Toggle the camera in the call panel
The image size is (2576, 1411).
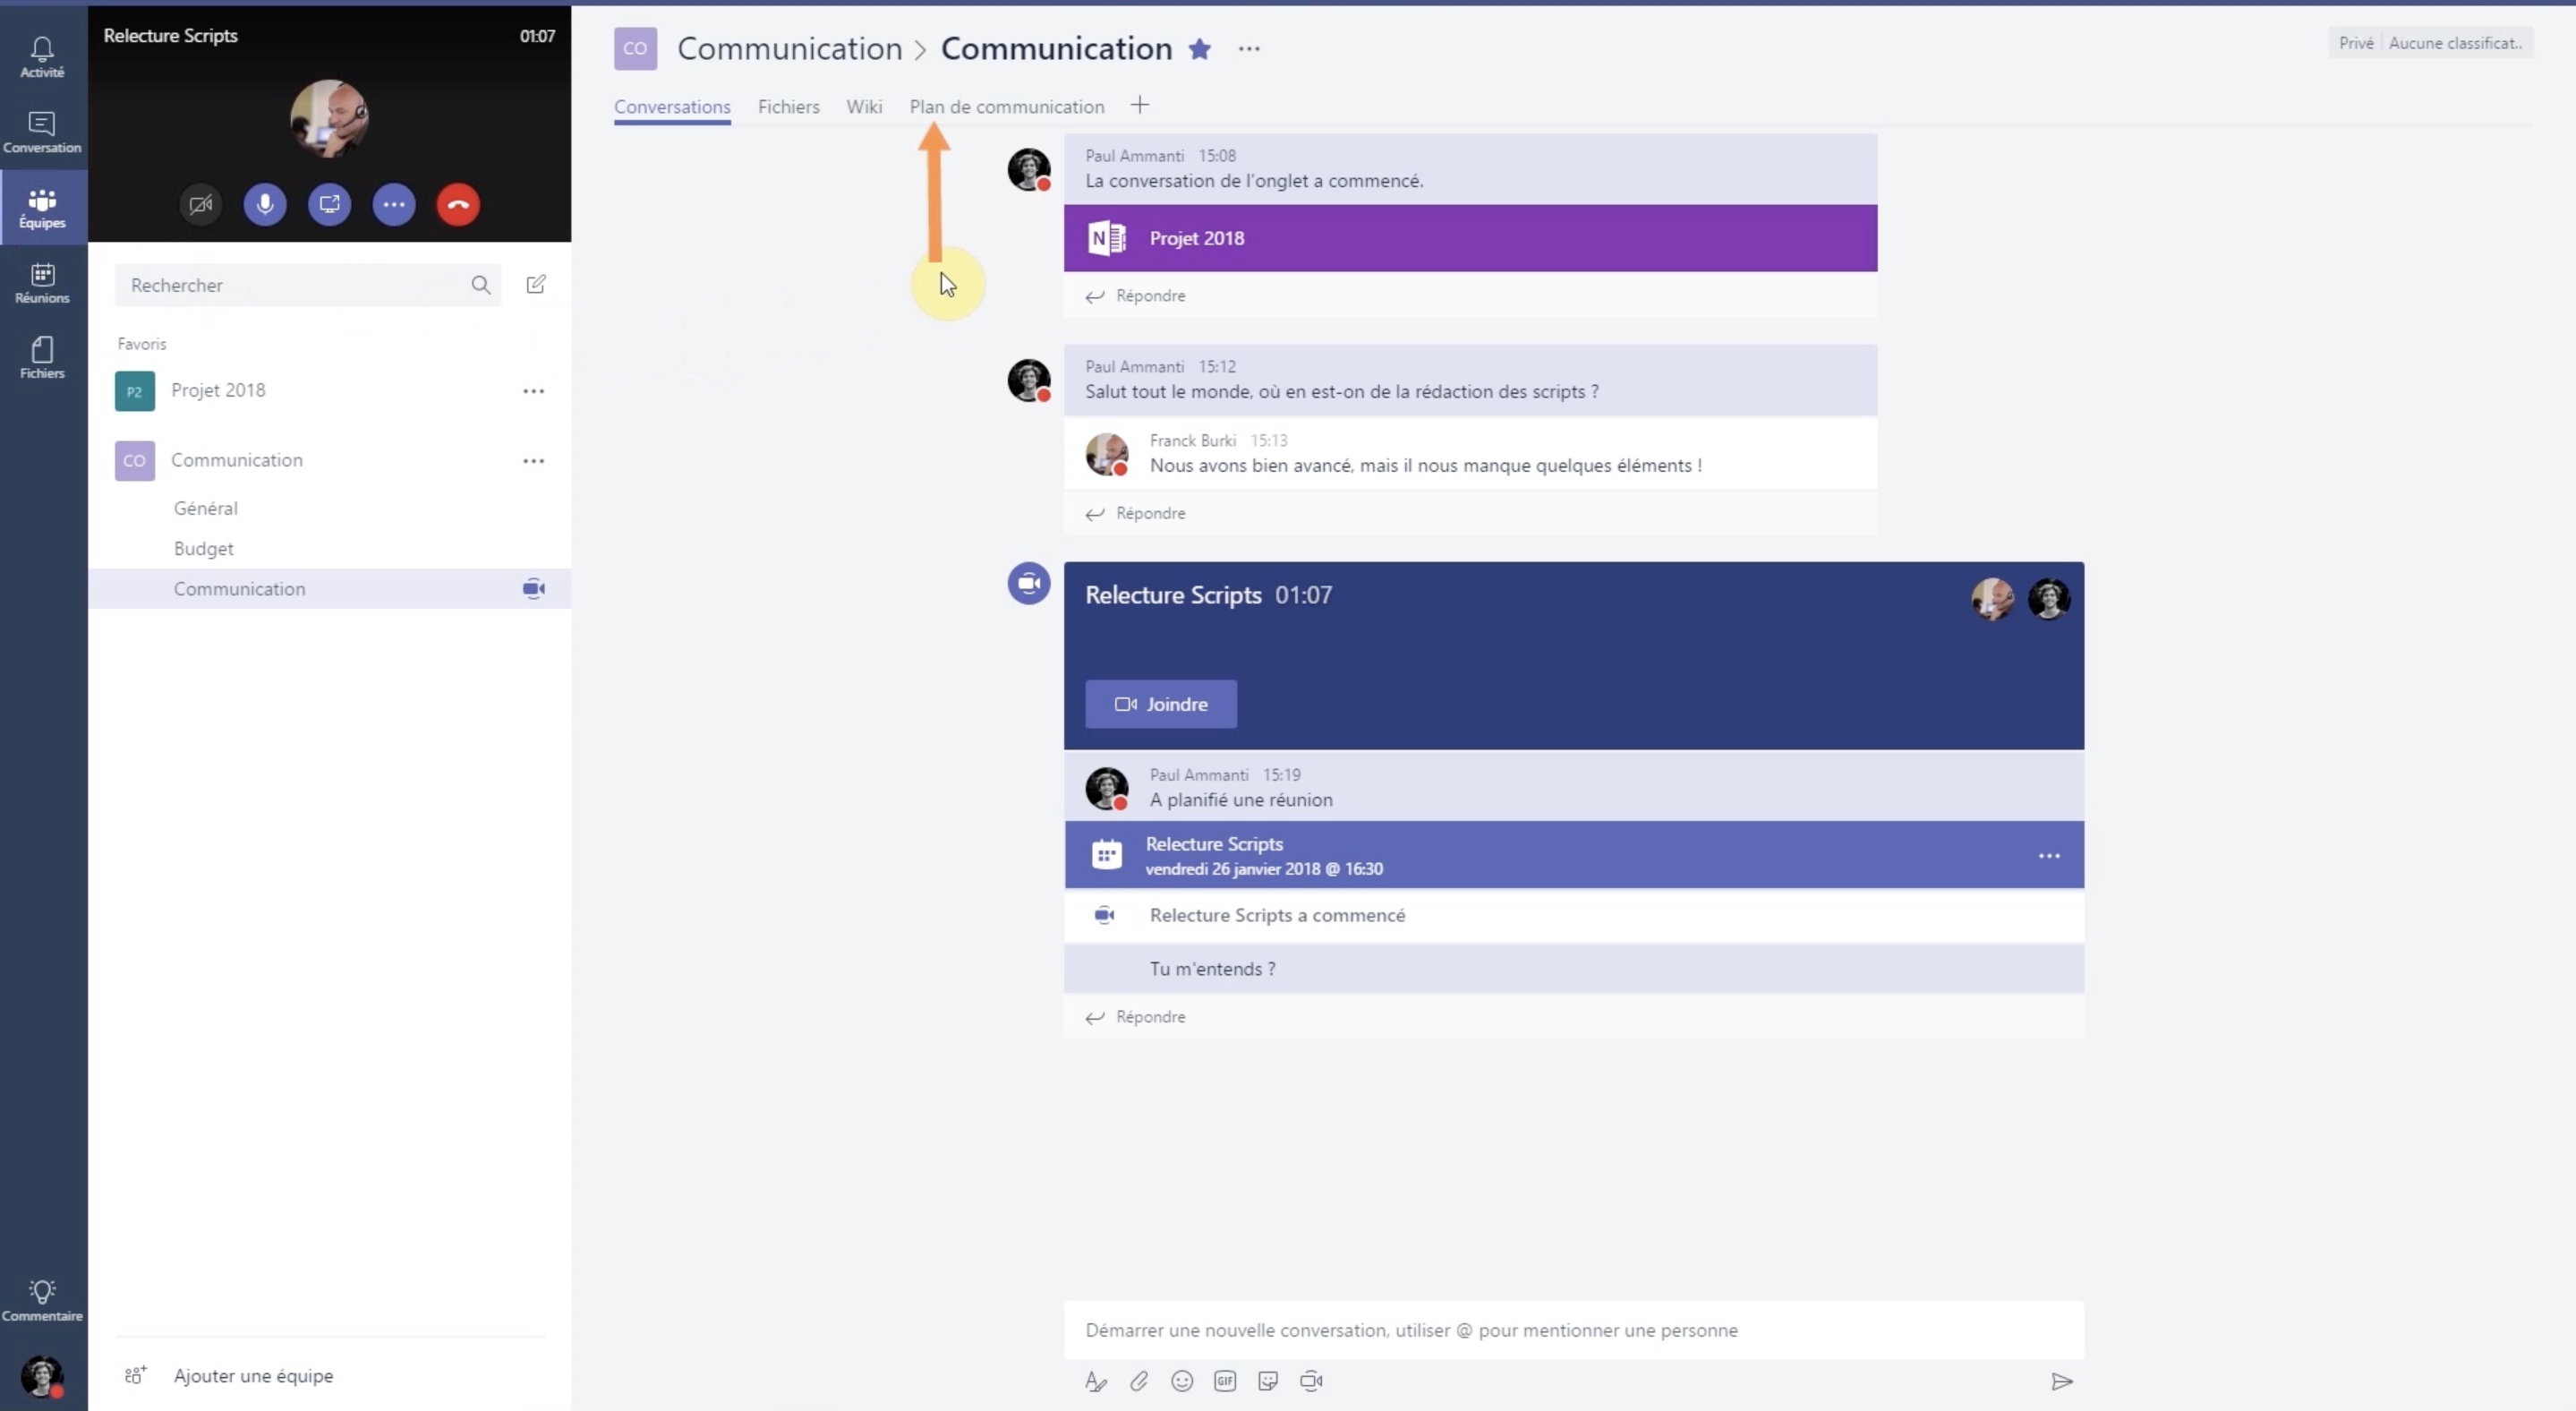(x=200, y=205)
